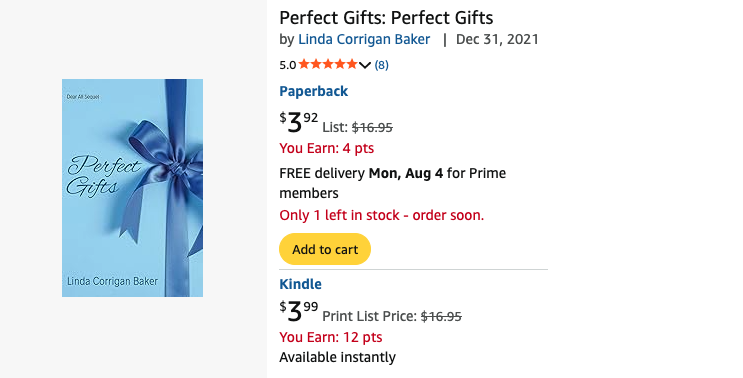The height and width of the screenshot is (378, 743).
Task: Click the You Earn: 4 pts text
Action: (326, 148)
